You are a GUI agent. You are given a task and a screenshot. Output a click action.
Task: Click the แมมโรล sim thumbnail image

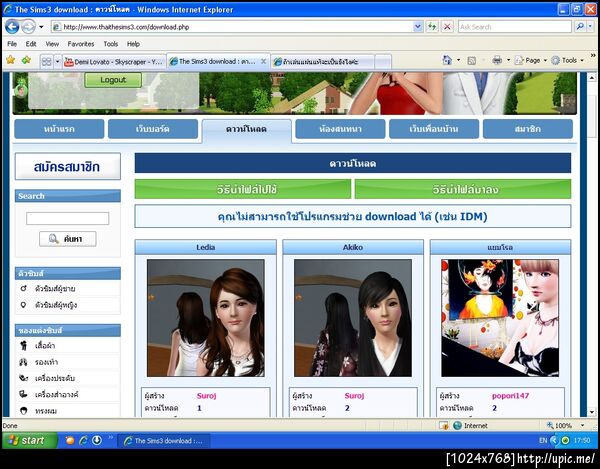point(500,318)
